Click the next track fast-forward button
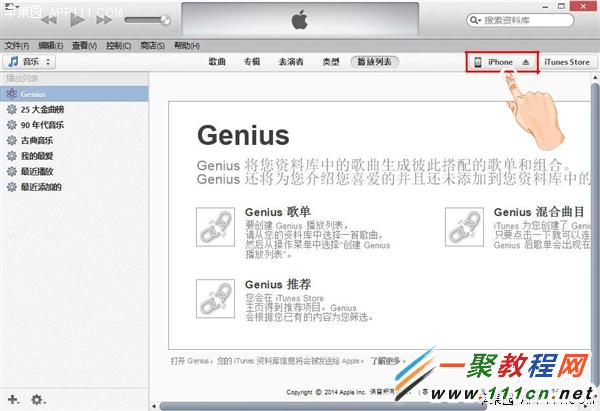 [104, 20]
